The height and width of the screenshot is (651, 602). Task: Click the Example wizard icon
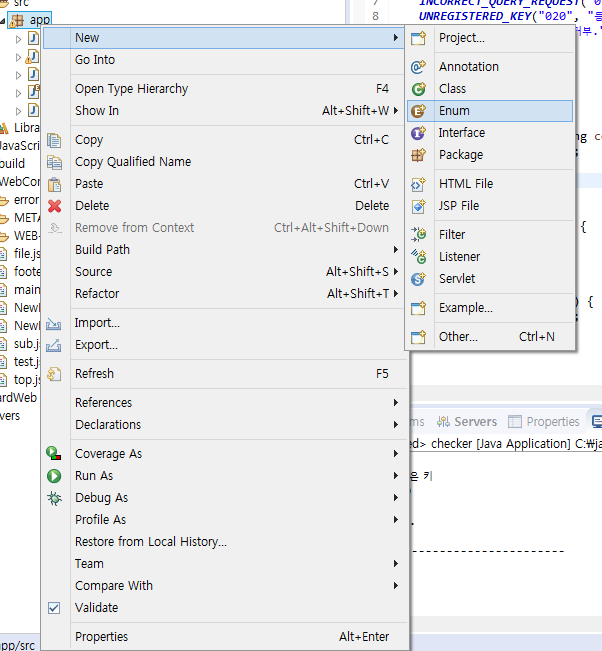tap(418, 308)
